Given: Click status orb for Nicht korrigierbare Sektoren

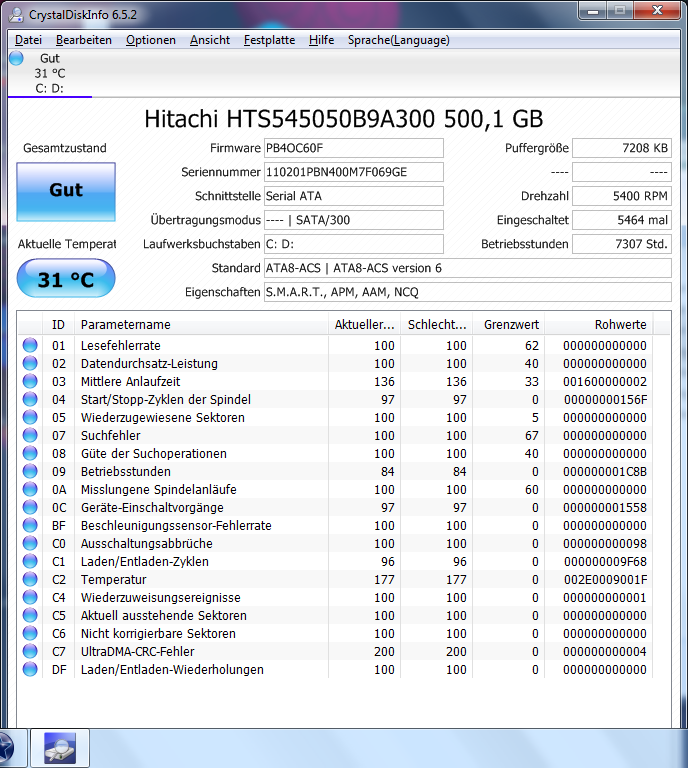Looking at the screenshot, I should coord(30,633).
